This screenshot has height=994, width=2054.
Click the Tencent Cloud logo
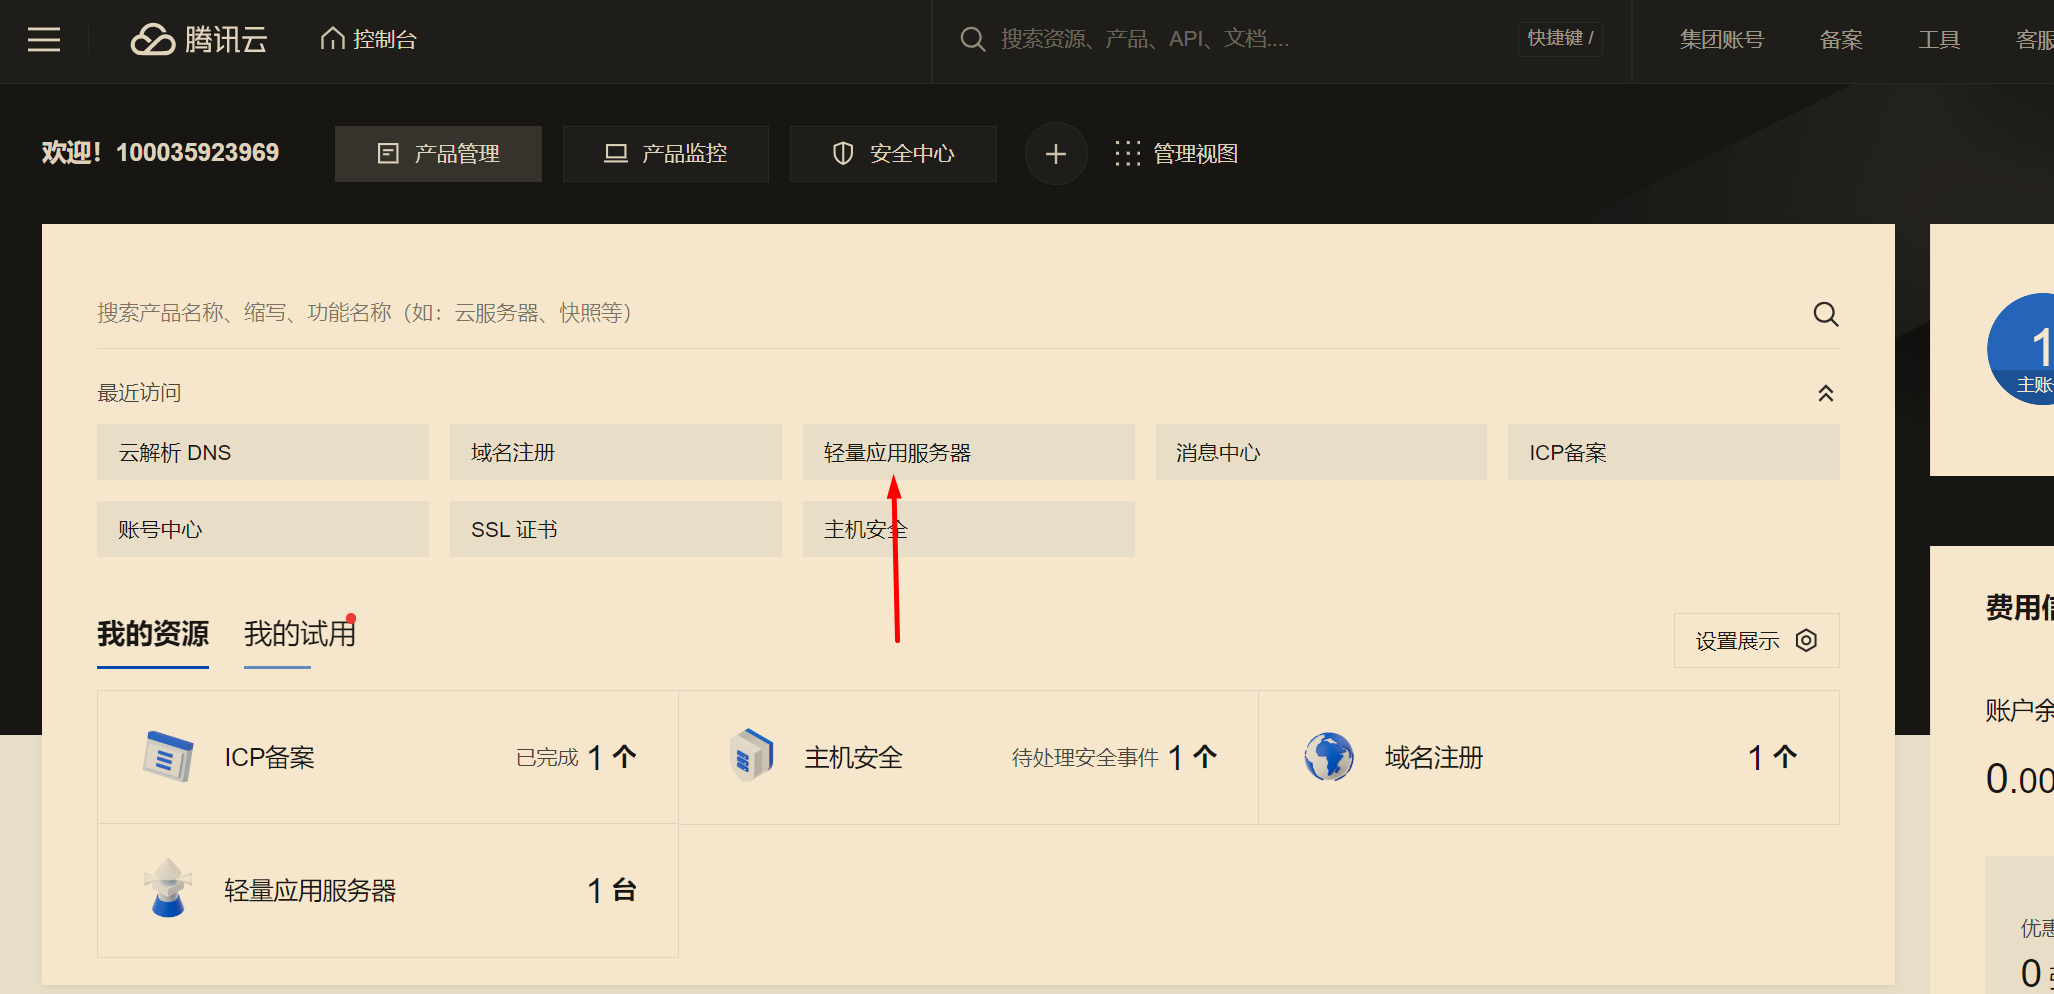pyautogui.click(x=199, y=40)
